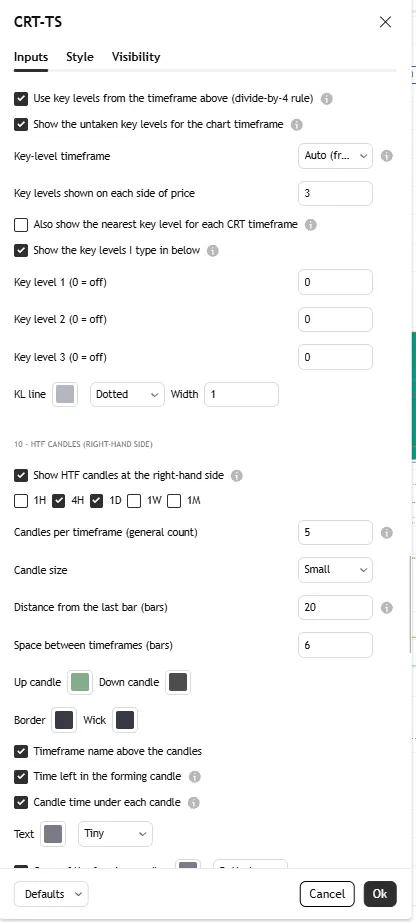Open the Key-level timeframe Auto dropdown
This screenshot has width=416, height=922.
click(x=335, y=156)
